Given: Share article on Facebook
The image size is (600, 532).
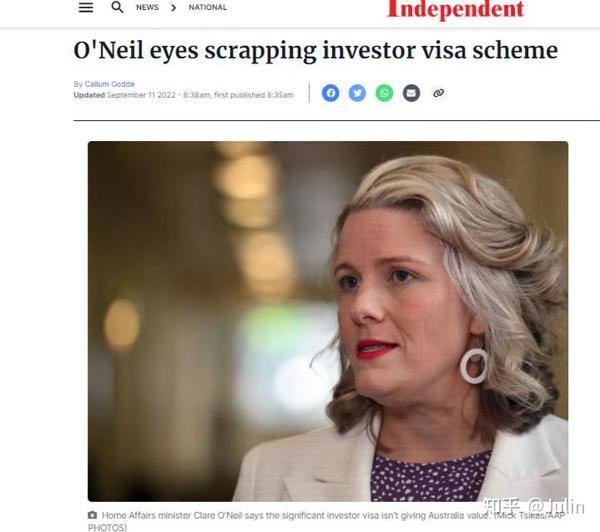Looking at the screenshot, I should [x=330, y=93].
